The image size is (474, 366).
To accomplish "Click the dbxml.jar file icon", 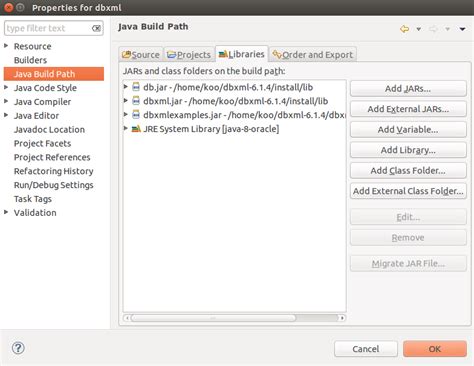I will [x=136, y=101].
